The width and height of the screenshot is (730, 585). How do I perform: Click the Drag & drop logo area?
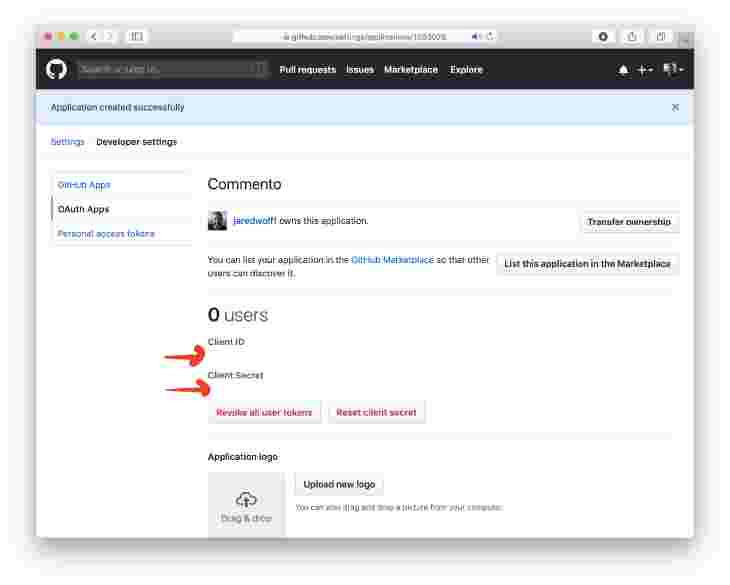tap(246, 505)
